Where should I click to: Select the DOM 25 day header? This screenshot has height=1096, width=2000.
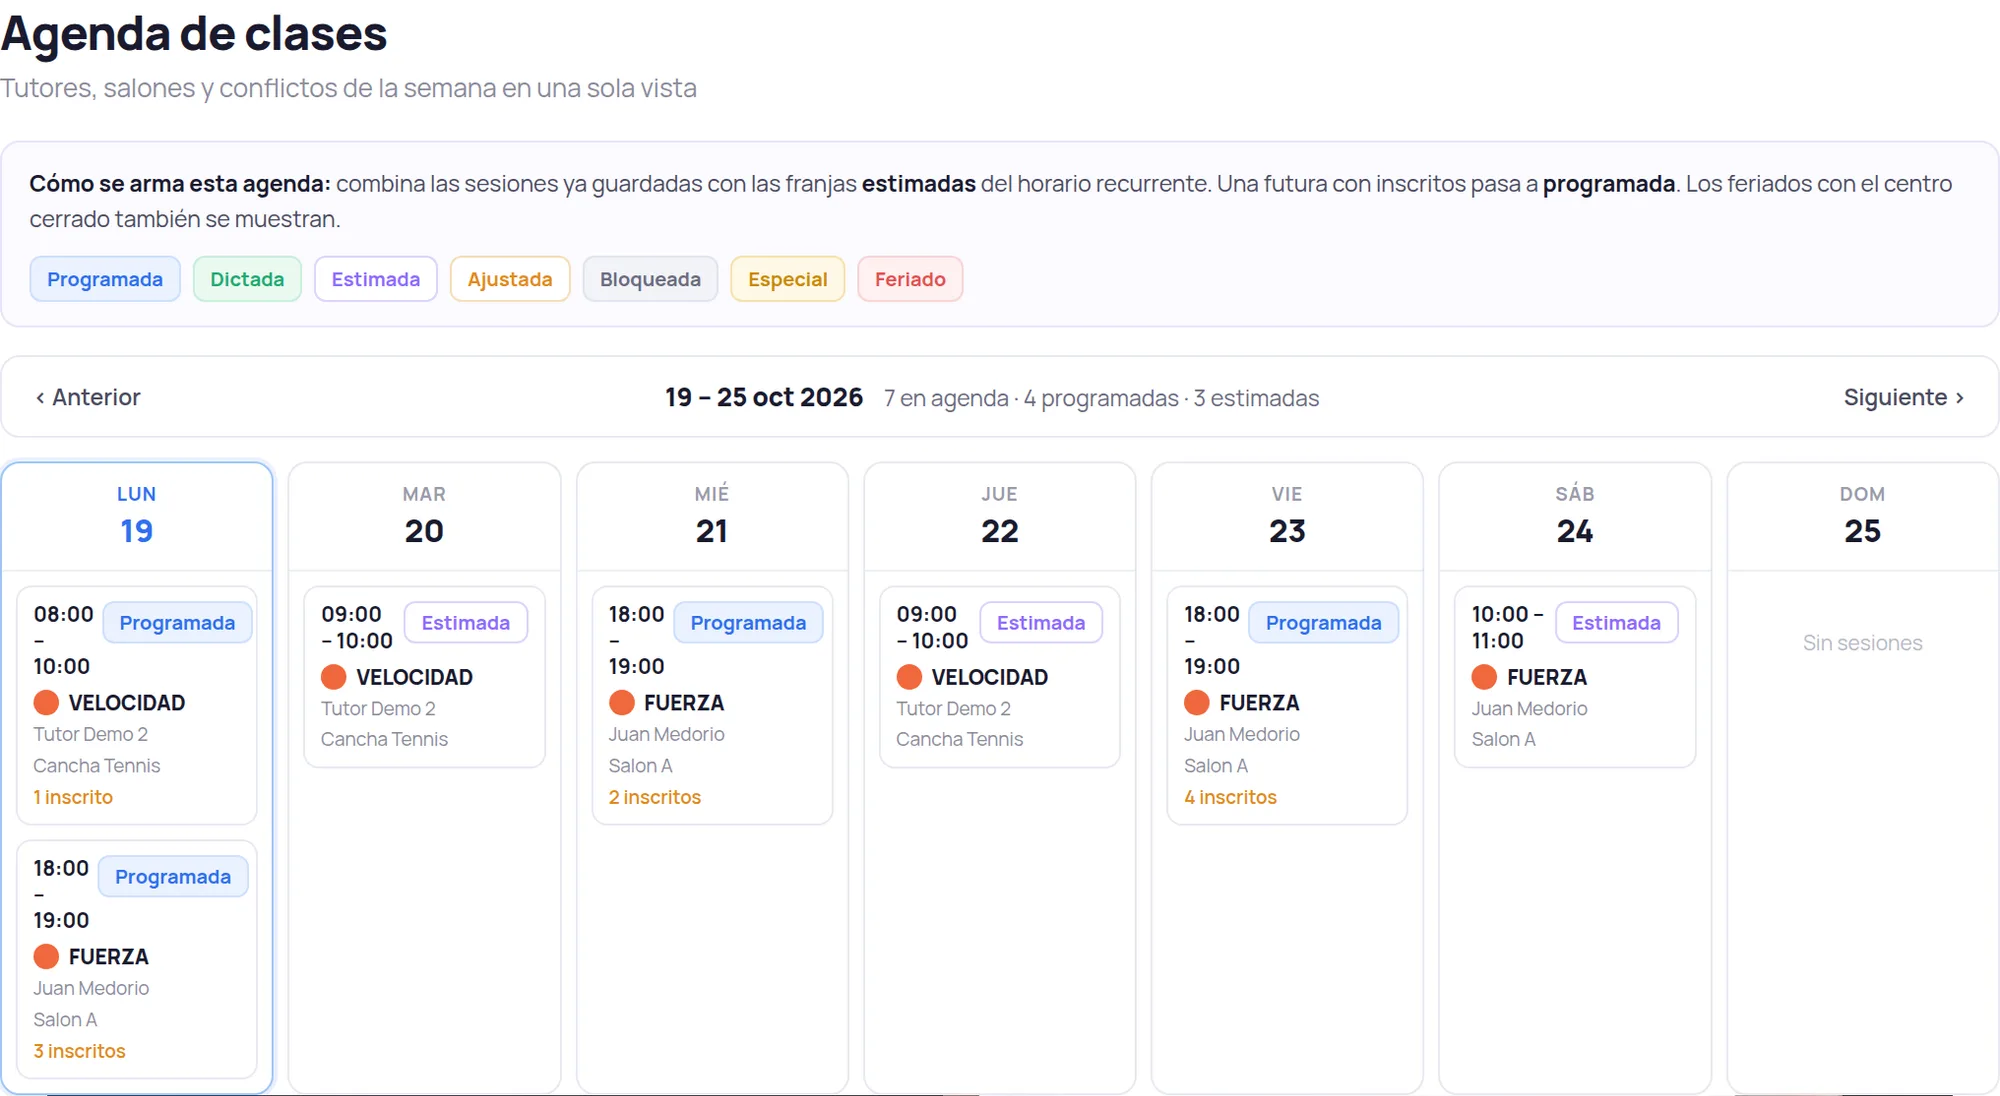point(1862,516)
